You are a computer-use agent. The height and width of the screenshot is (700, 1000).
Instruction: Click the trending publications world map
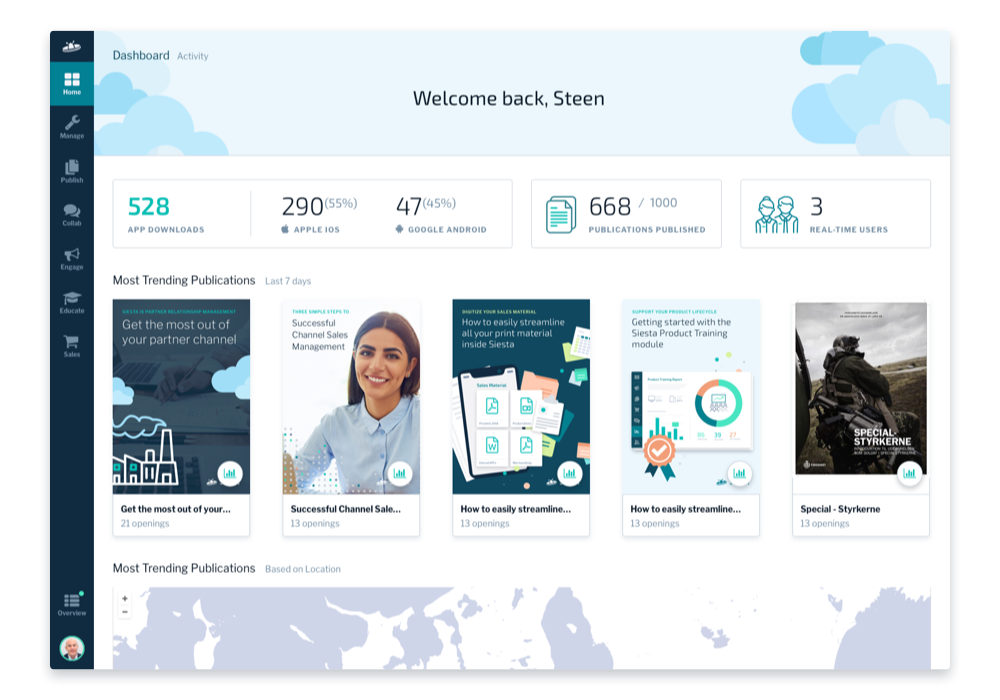tap(522, 628)
